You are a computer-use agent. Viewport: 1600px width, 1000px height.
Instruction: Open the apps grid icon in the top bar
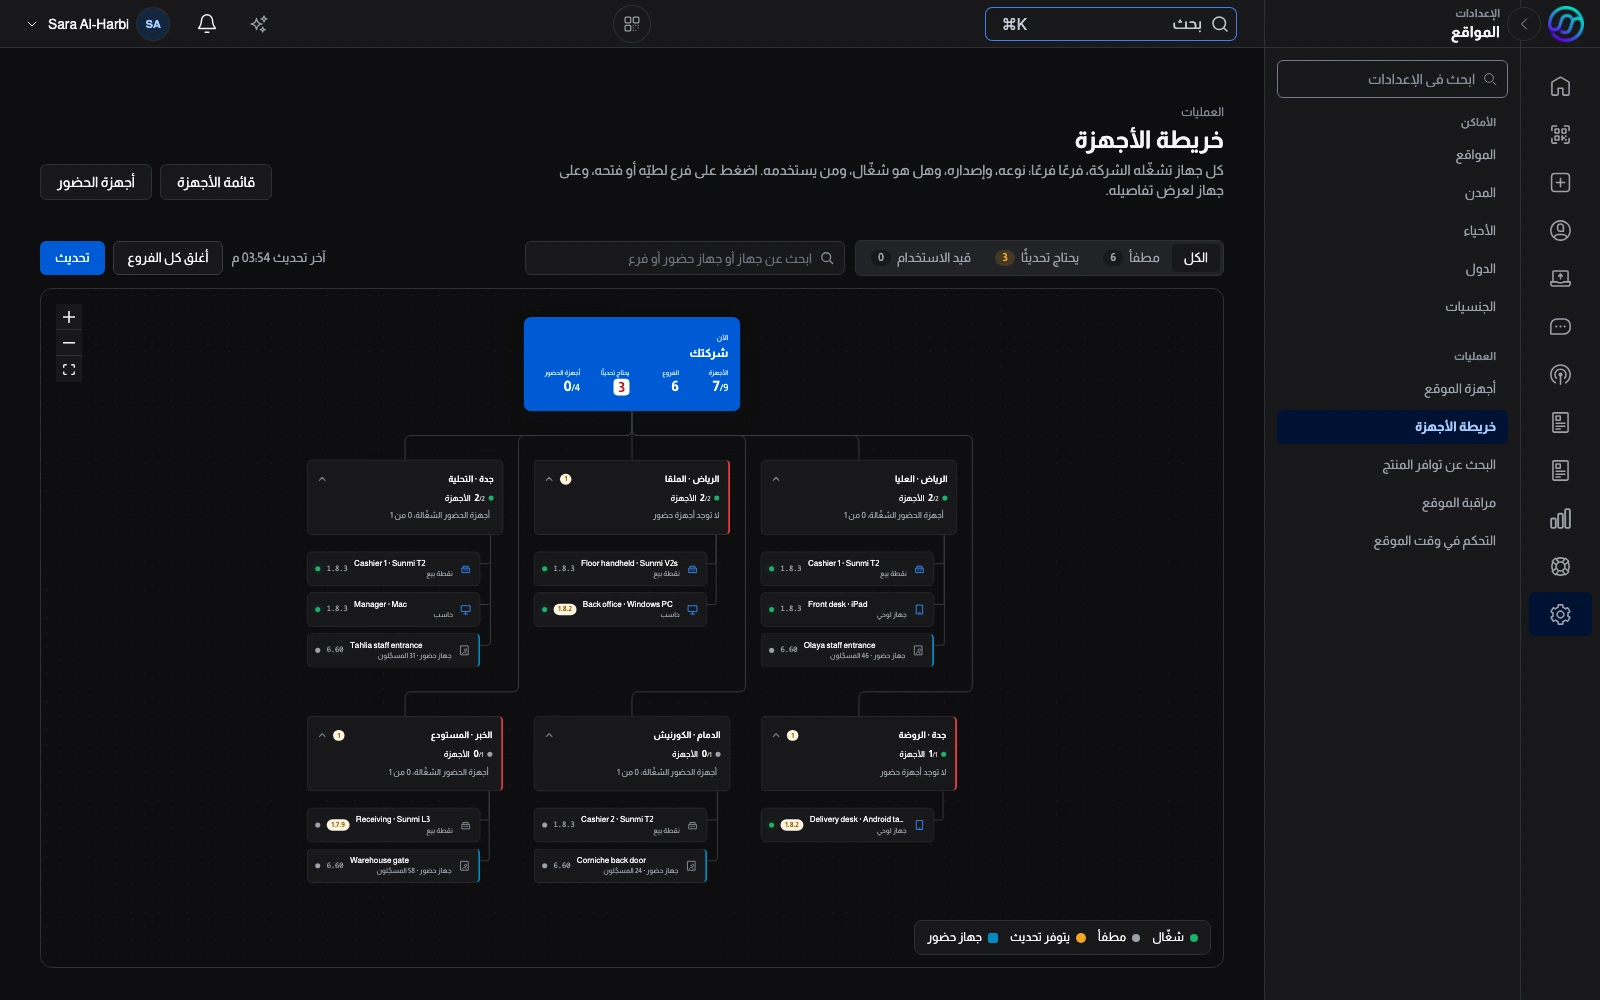click(x=632, y=24)
